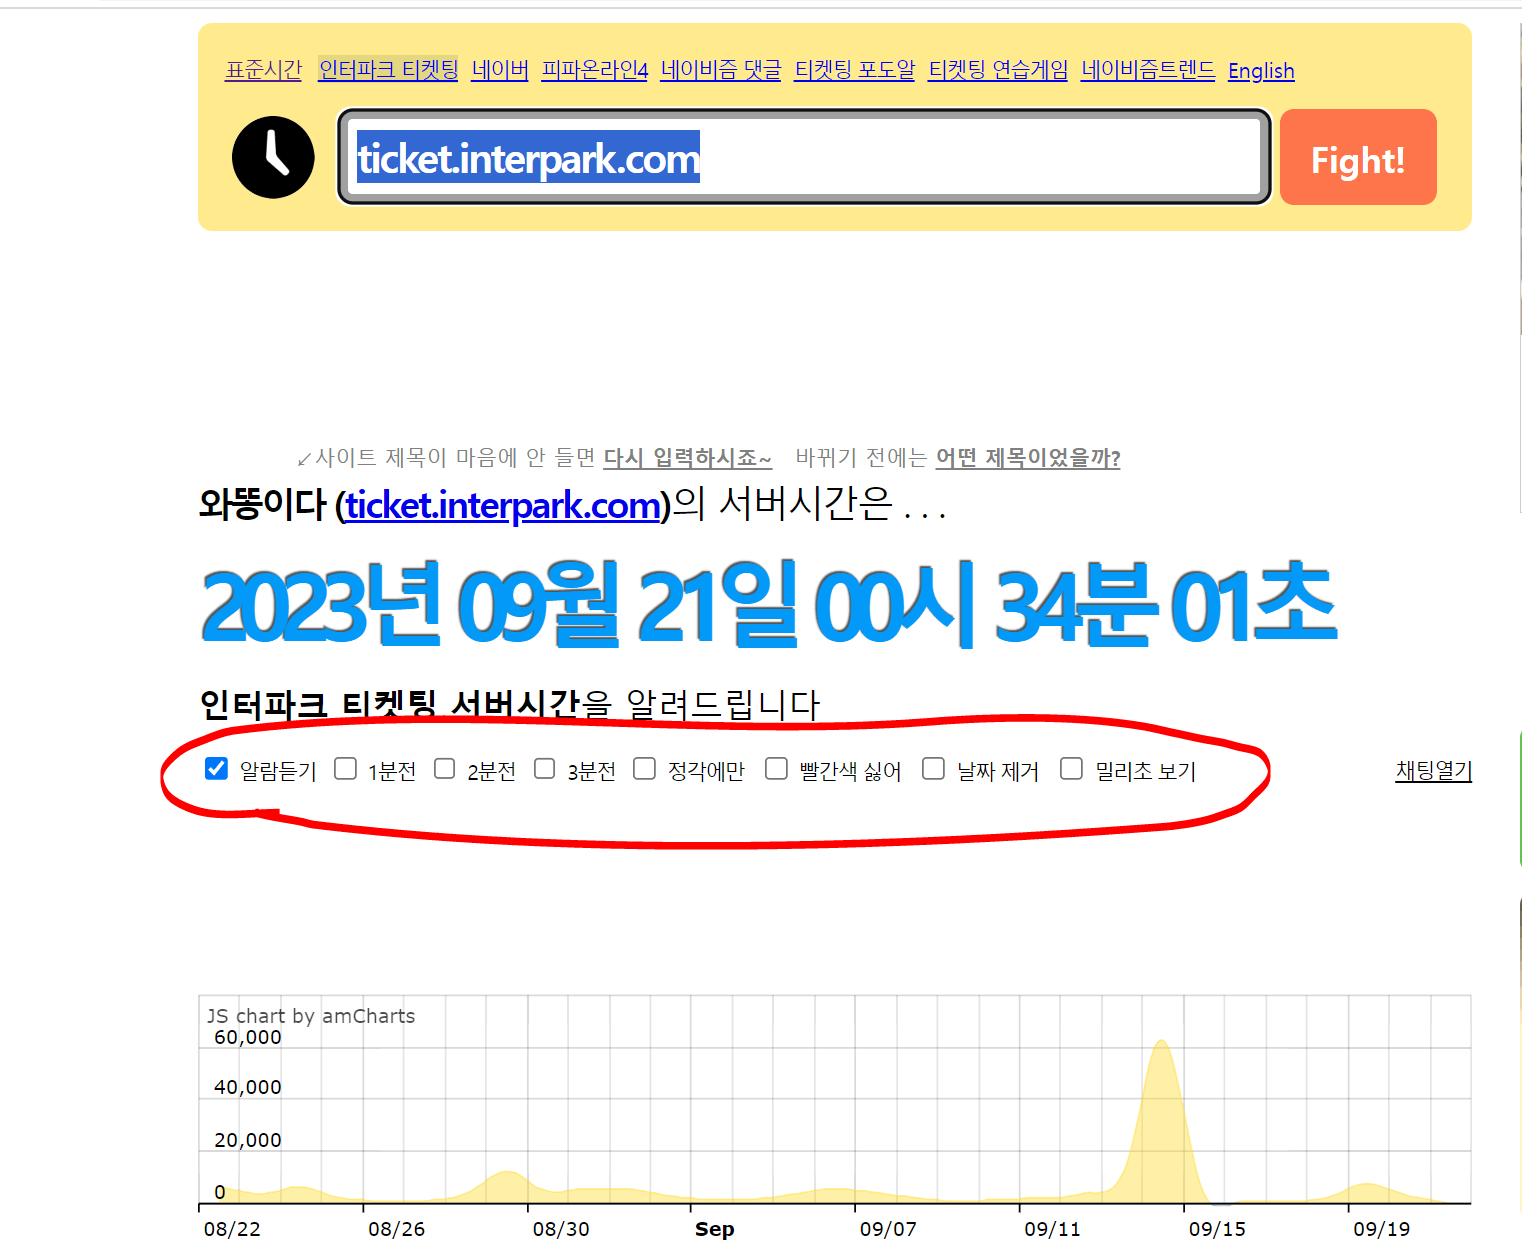Click the 40,000 value label on the chart
The image size is (1522, 1244).
(248, 1087)
